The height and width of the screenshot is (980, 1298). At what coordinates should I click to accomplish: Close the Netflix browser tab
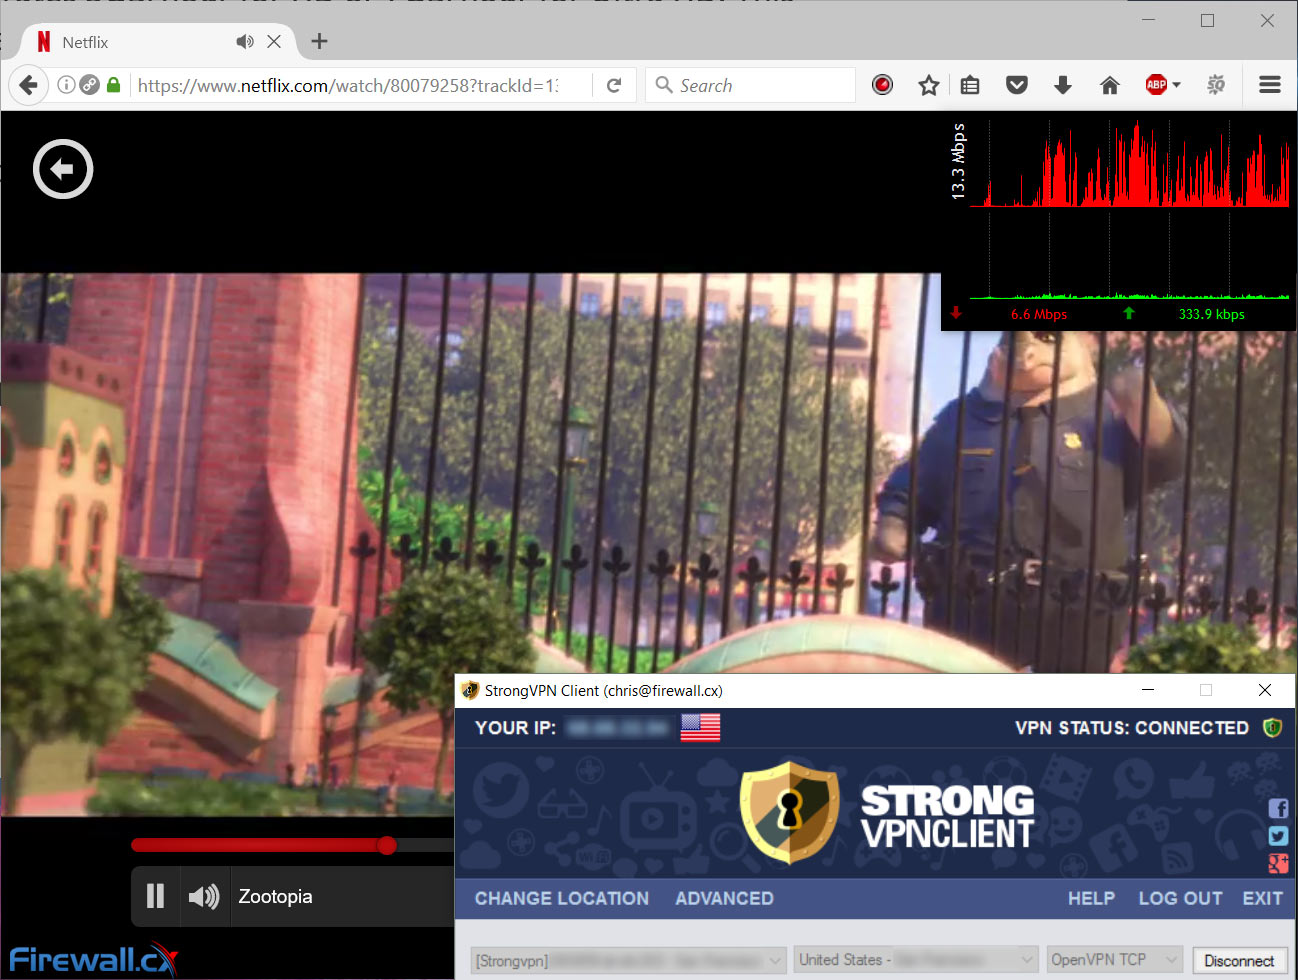pyautogui.click(x=274, y=42)
